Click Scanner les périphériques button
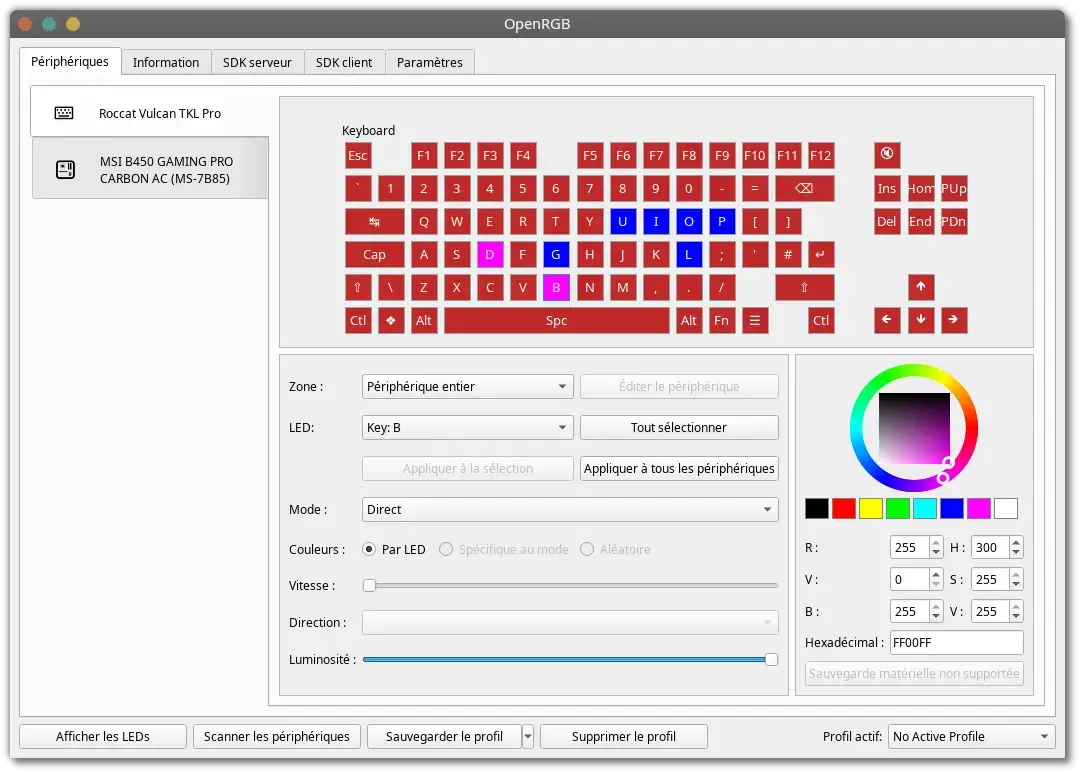 tap(276, 736)
